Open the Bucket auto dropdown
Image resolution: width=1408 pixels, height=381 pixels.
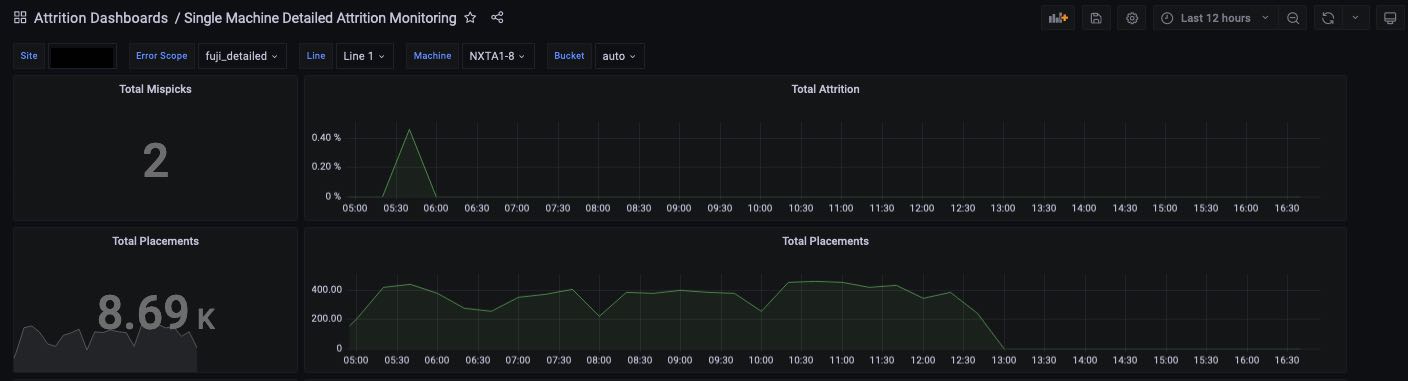[x=619, y=56]
